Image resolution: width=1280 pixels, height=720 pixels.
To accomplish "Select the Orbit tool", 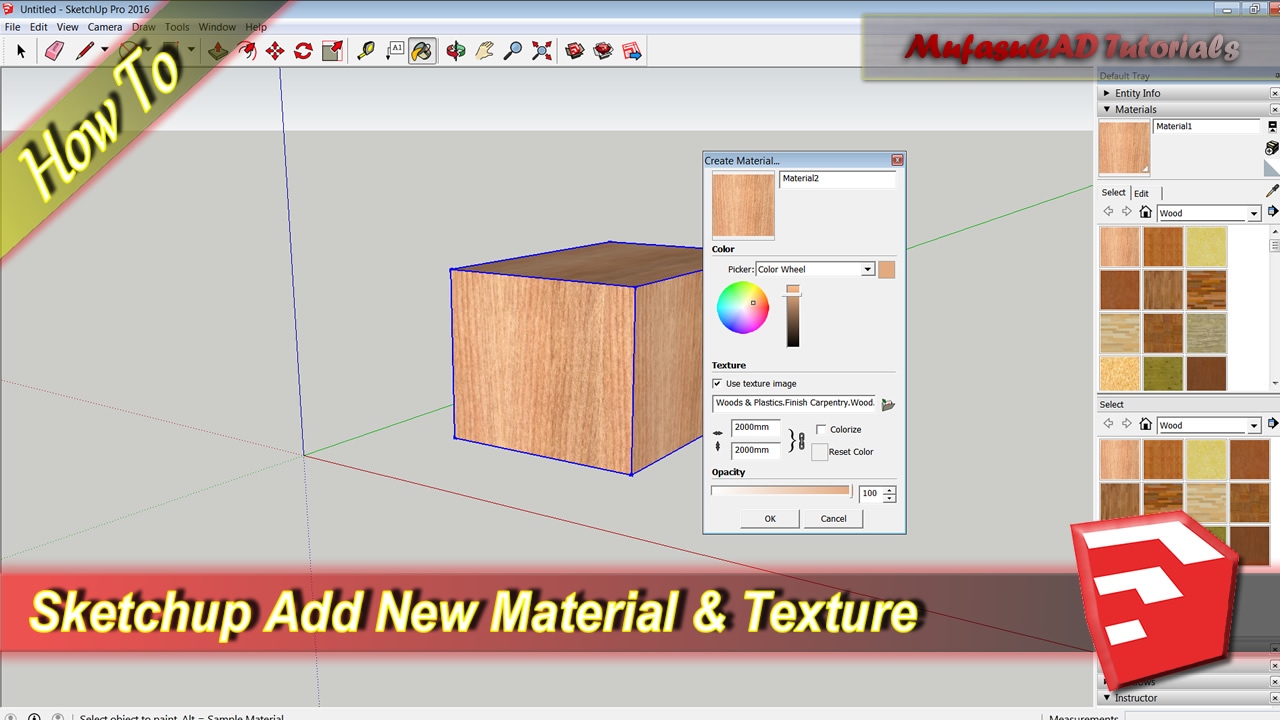I will pyautogui.click(x=456, y=51).
